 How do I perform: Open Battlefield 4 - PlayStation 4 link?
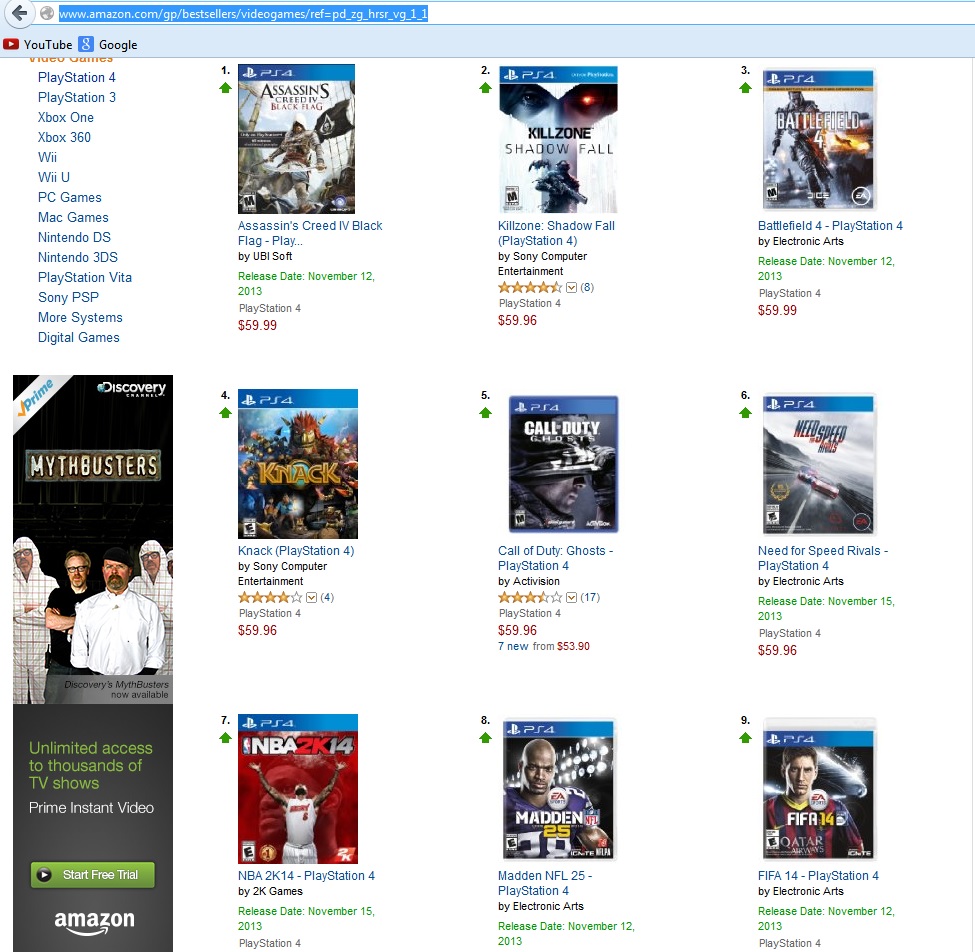830,226
